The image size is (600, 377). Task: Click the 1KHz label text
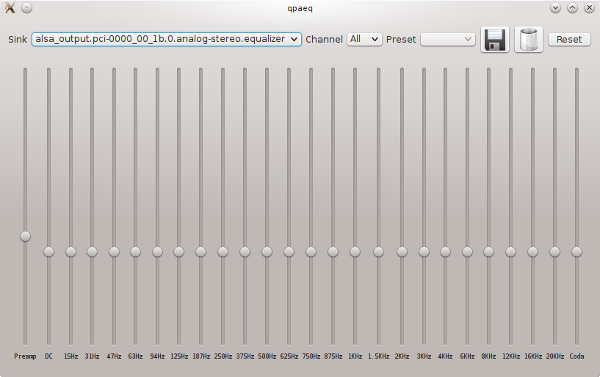[355, 356]
